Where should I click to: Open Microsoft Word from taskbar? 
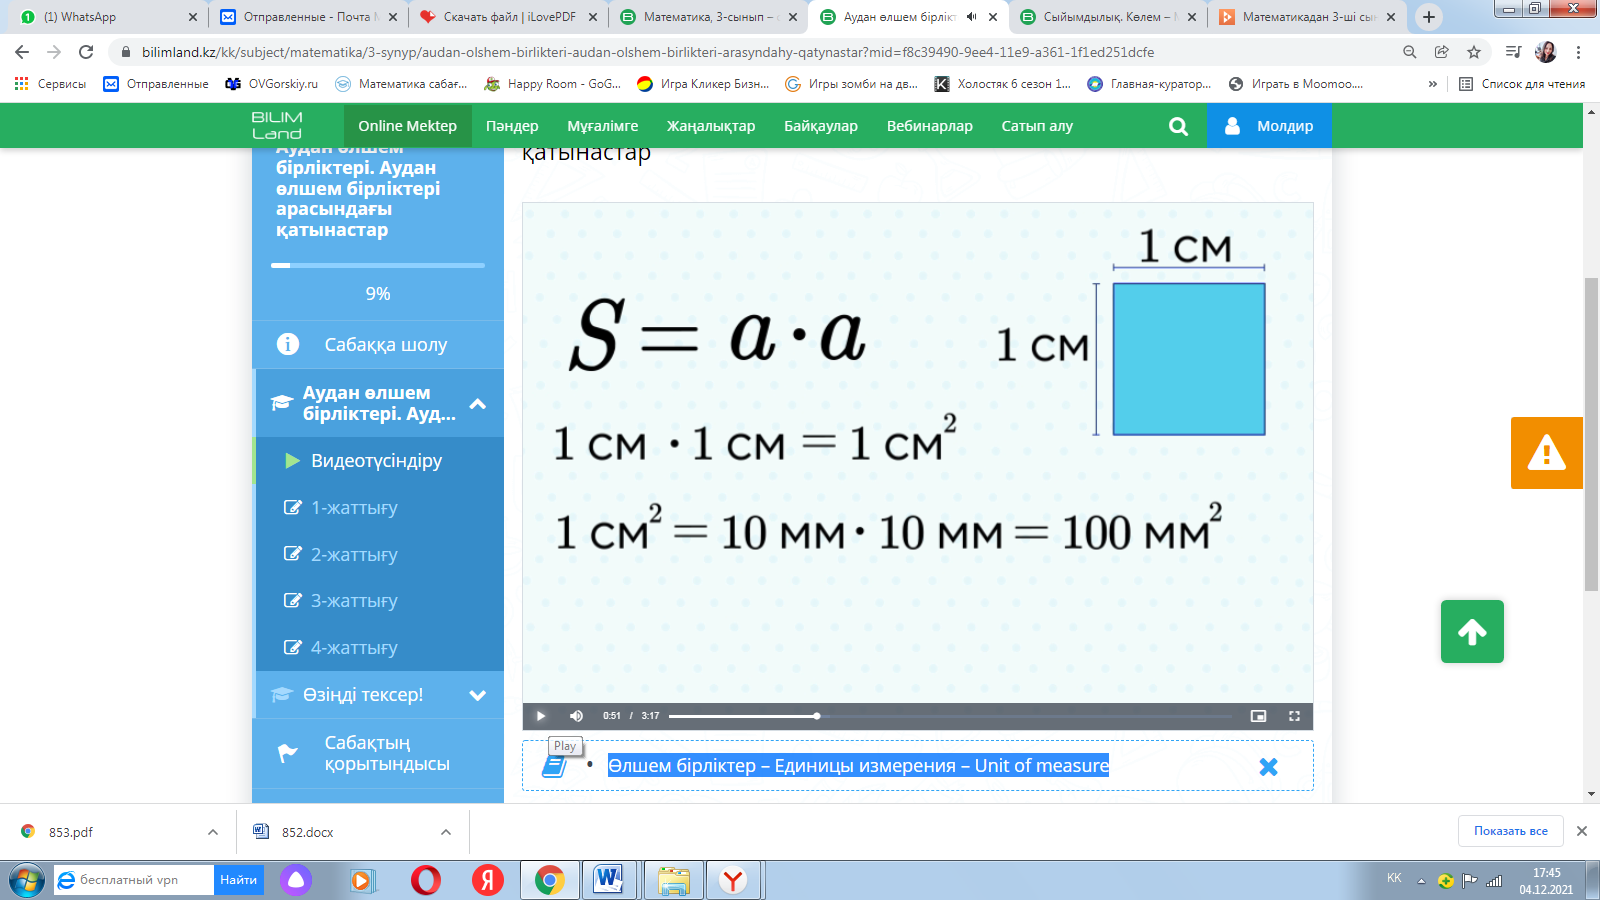(608, 880)
